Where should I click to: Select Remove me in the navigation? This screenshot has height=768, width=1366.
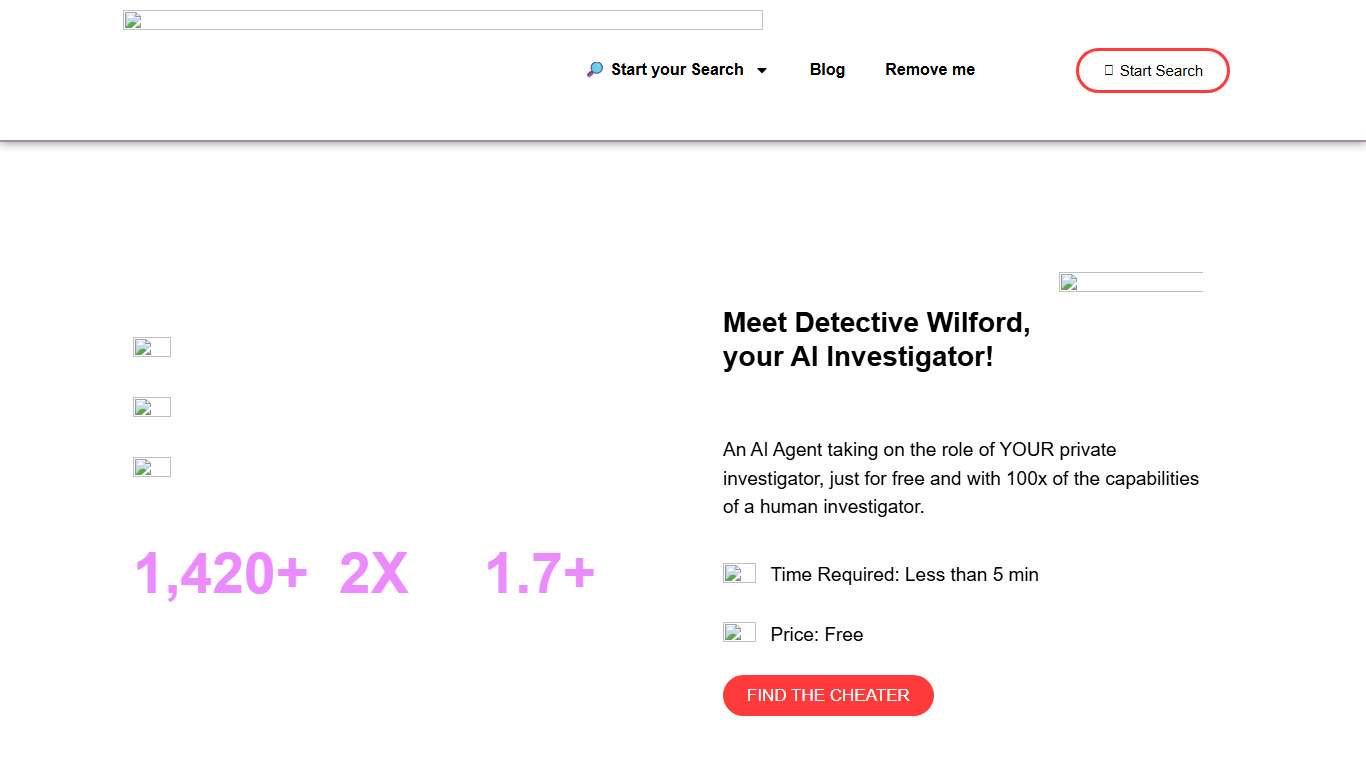[929, 69]
